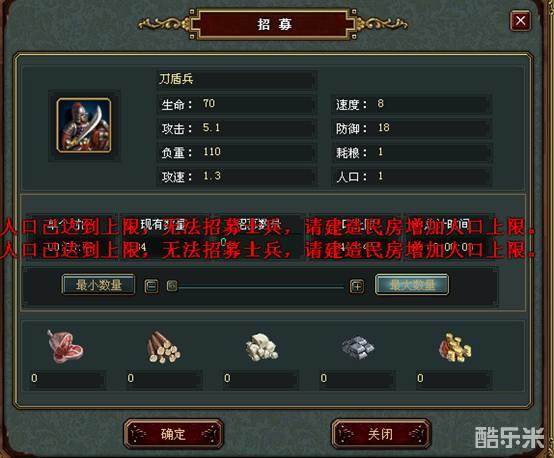This screenshot has height=458, width=554.
Task: Click the 关闭 button
Action: (x=381, y=434)
